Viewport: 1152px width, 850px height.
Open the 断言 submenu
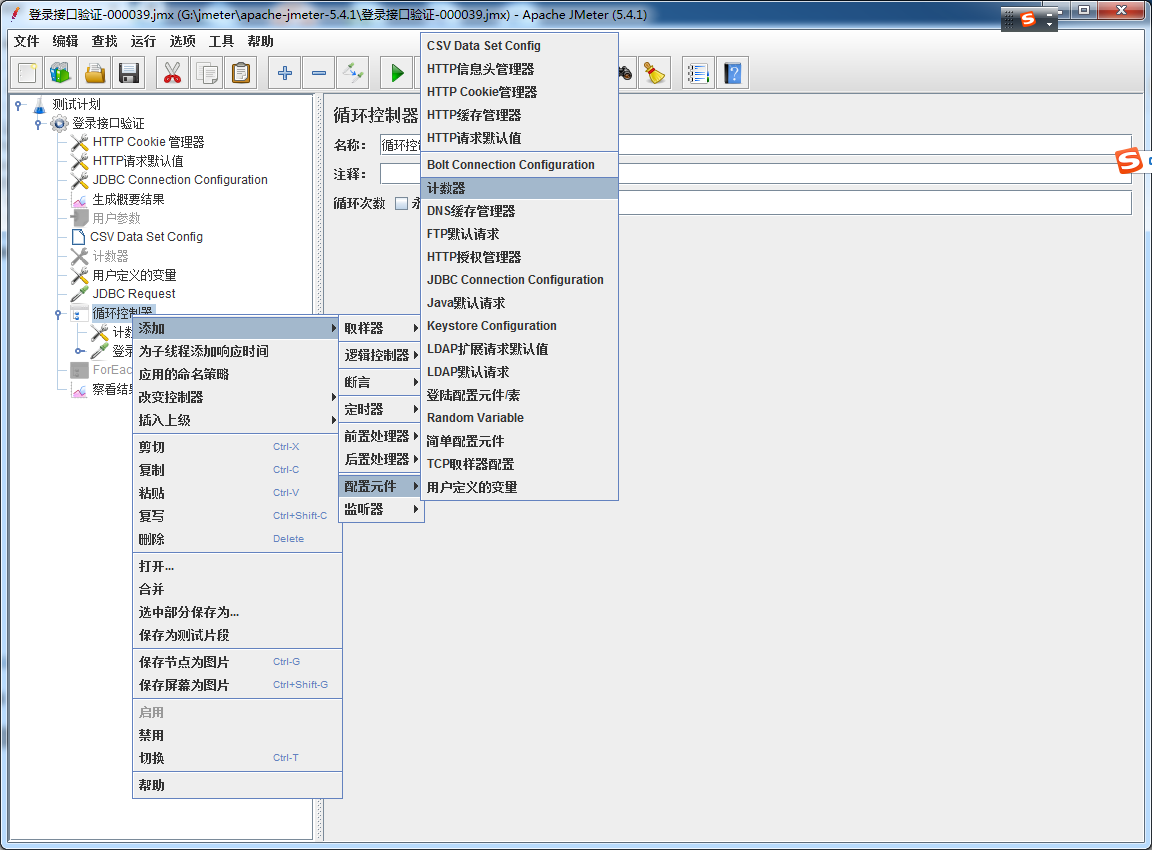381,382
